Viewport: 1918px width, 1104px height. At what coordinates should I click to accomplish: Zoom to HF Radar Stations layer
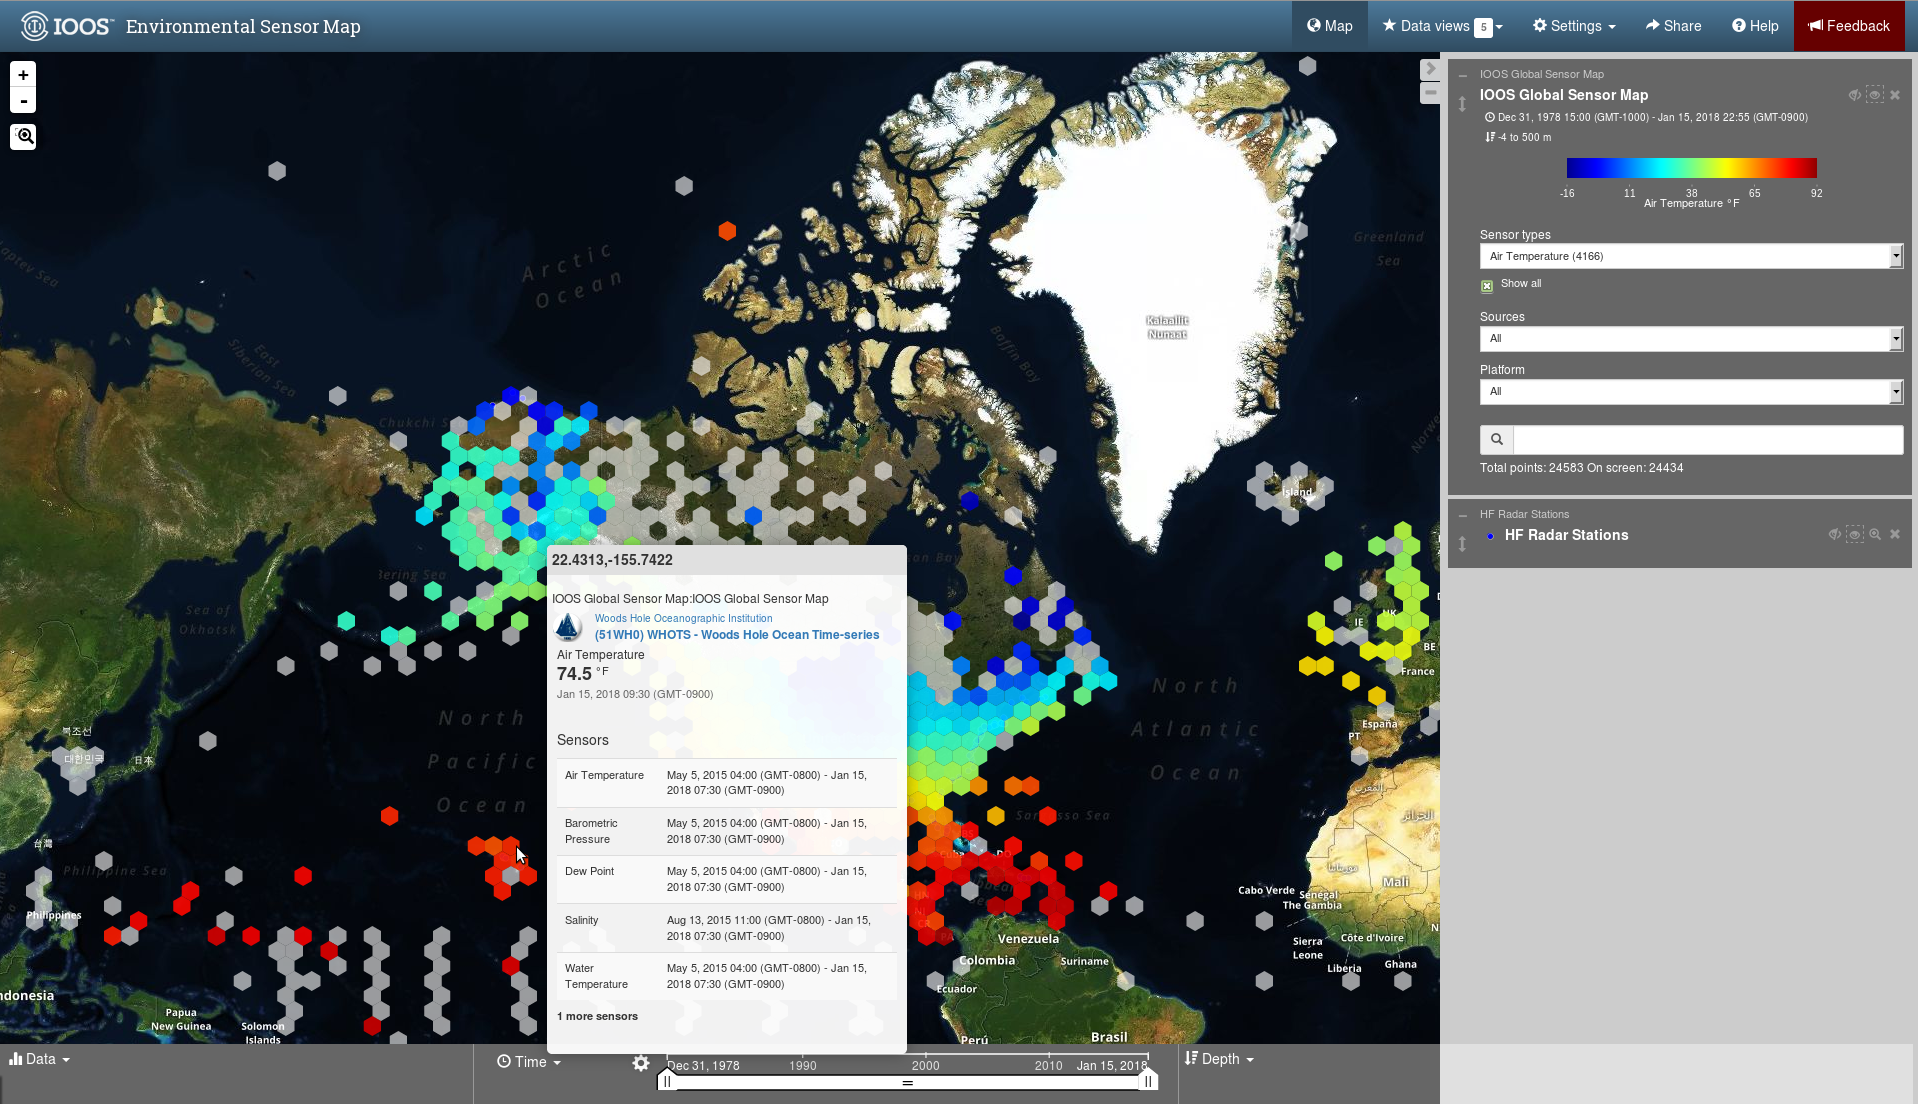coord(1875,535)
